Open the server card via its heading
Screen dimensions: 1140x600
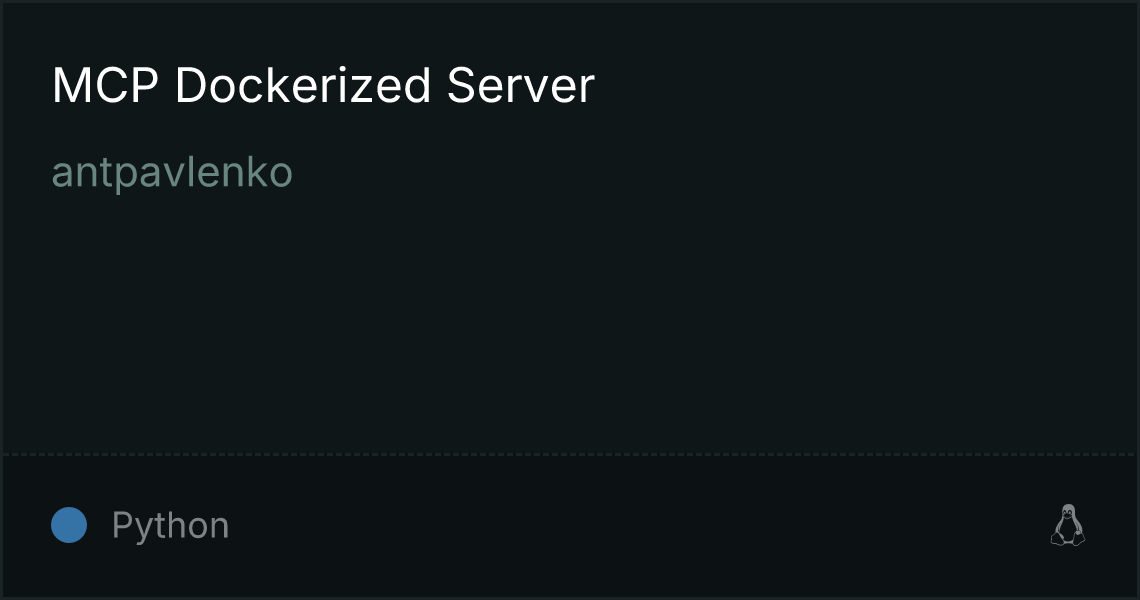[324, 85]
